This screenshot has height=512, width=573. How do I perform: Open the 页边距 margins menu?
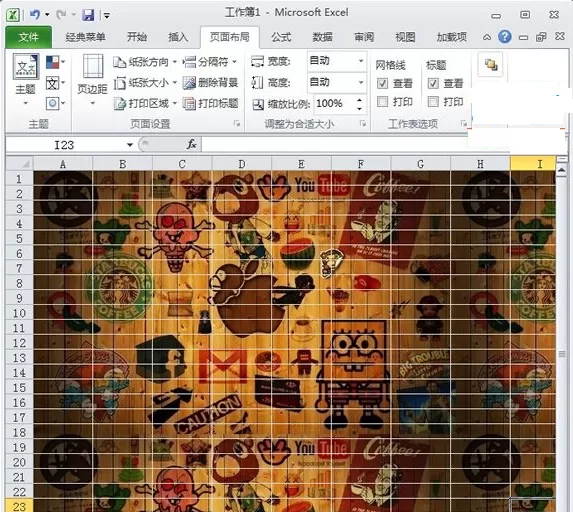92,80
